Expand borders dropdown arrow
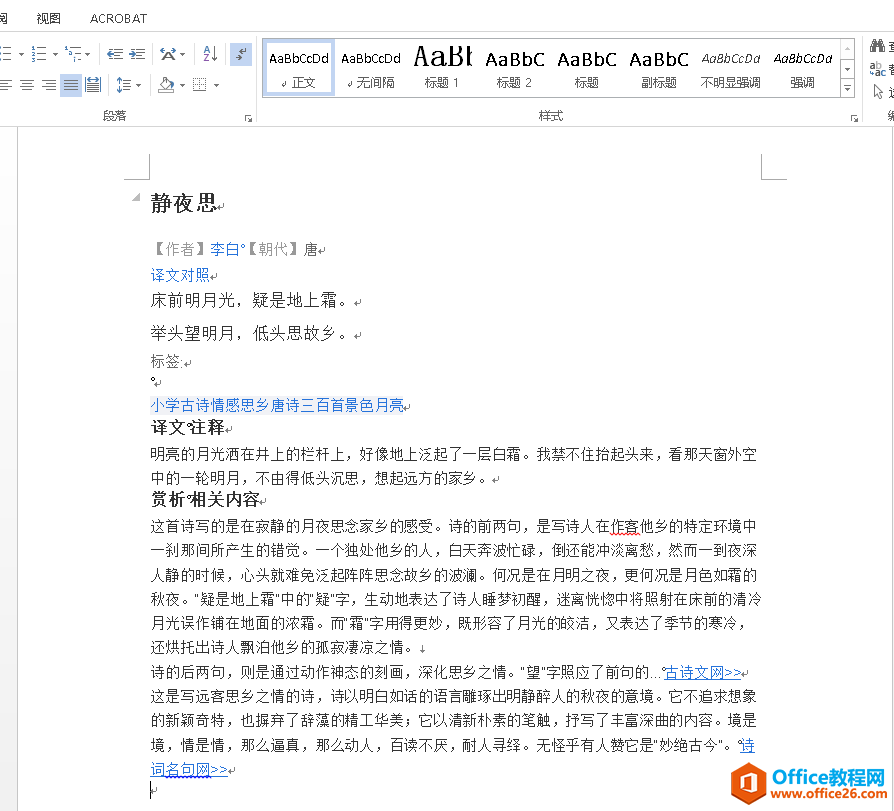The image size is (894, 811). [217, 86]
